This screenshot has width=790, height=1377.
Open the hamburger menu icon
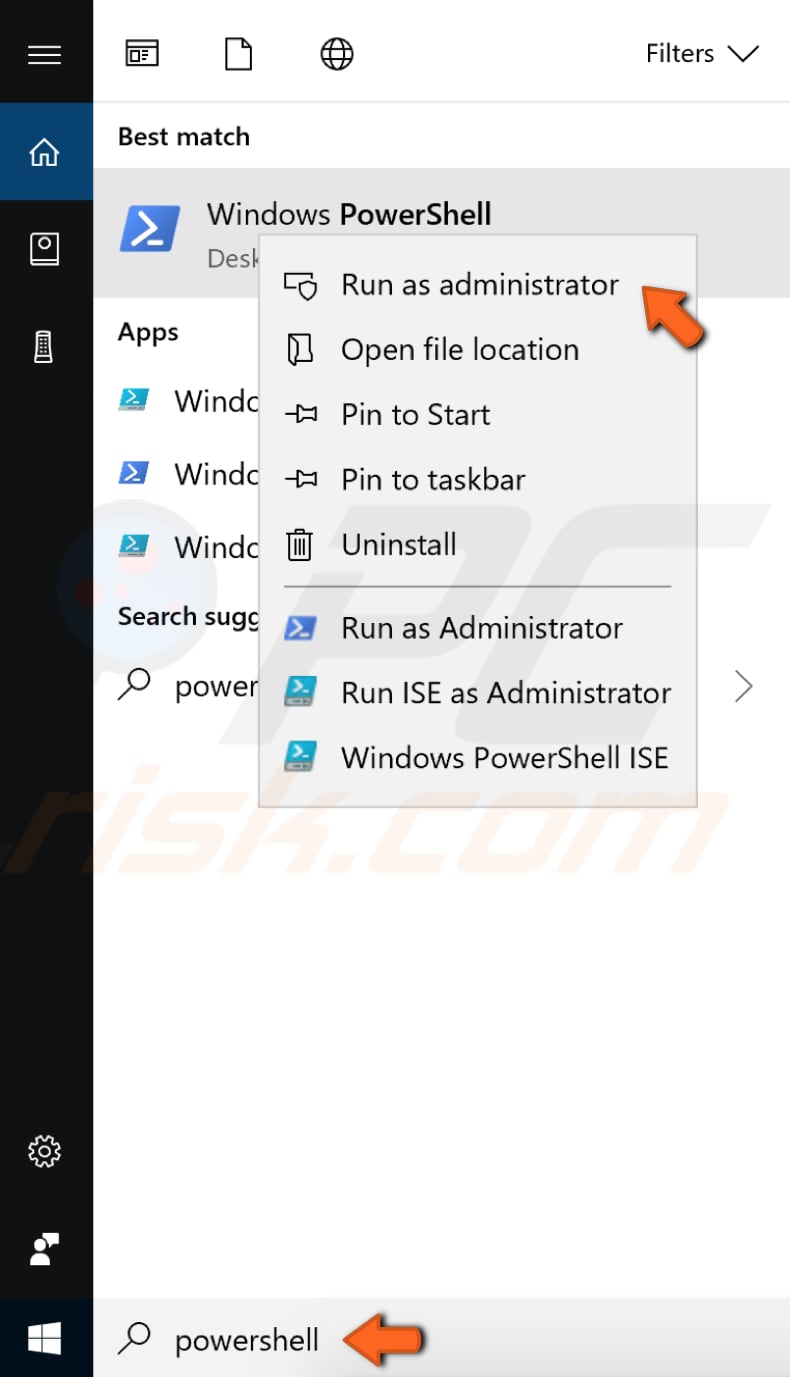pos(45,54)
